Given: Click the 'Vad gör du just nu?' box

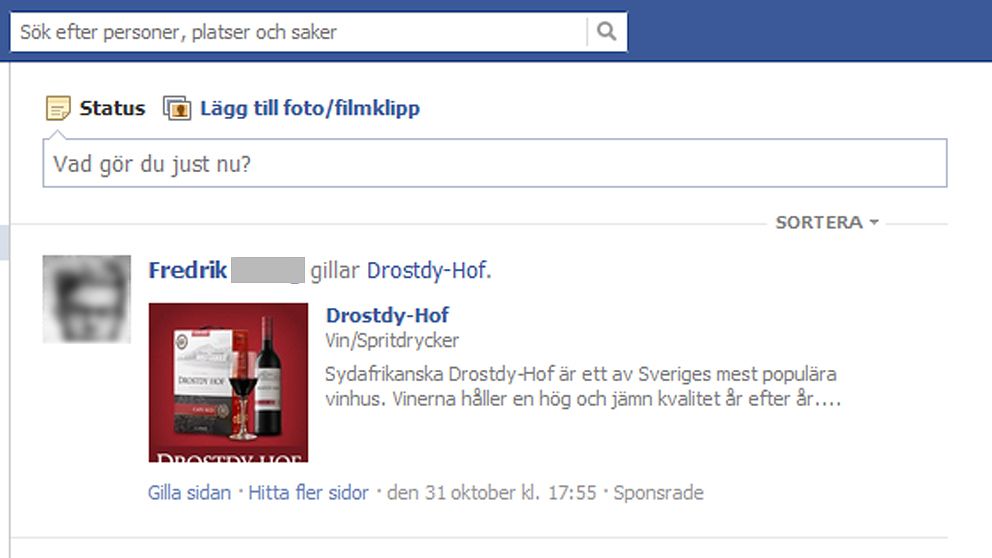Looking at the screenshot, I should (495, 163).
